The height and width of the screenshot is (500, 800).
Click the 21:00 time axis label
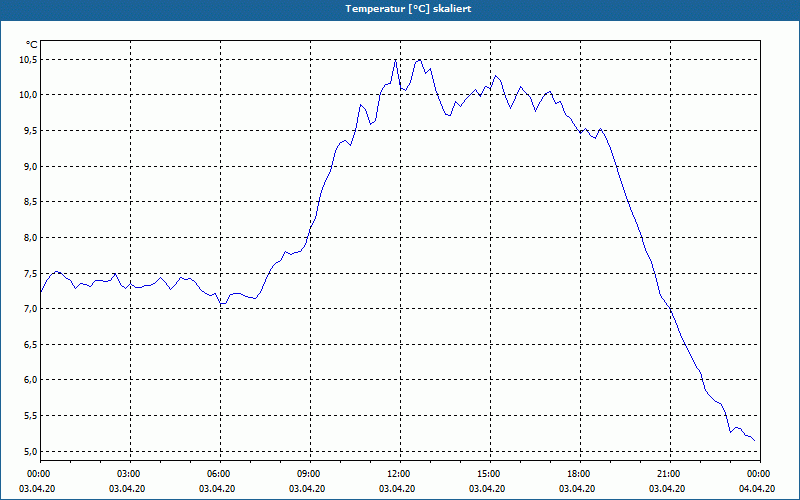tap(670, 474)
